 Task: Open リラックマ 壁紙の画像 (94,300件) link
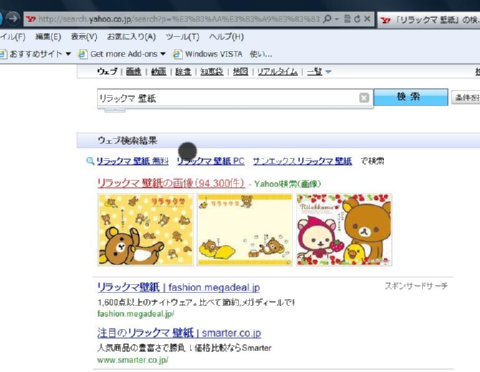tap(171, 183)
